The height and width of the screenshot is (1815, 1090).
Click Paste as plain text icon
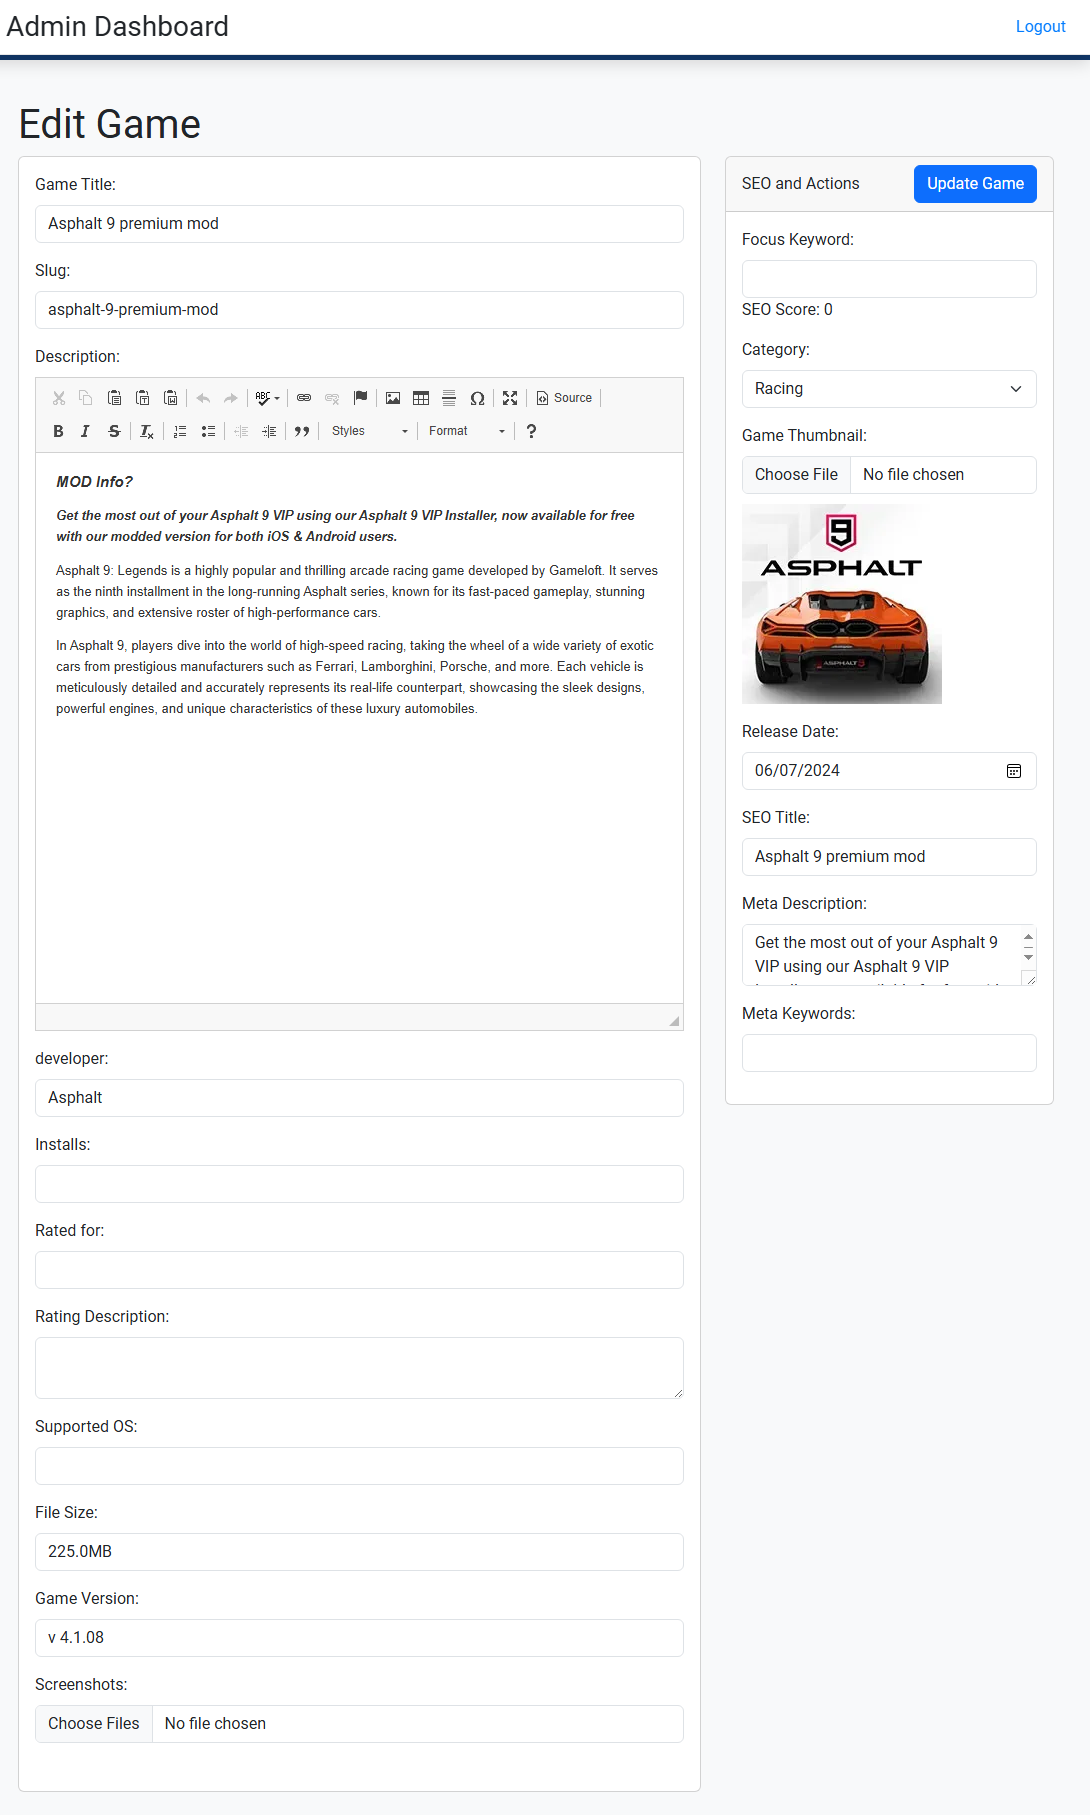[x=142, y=398]
